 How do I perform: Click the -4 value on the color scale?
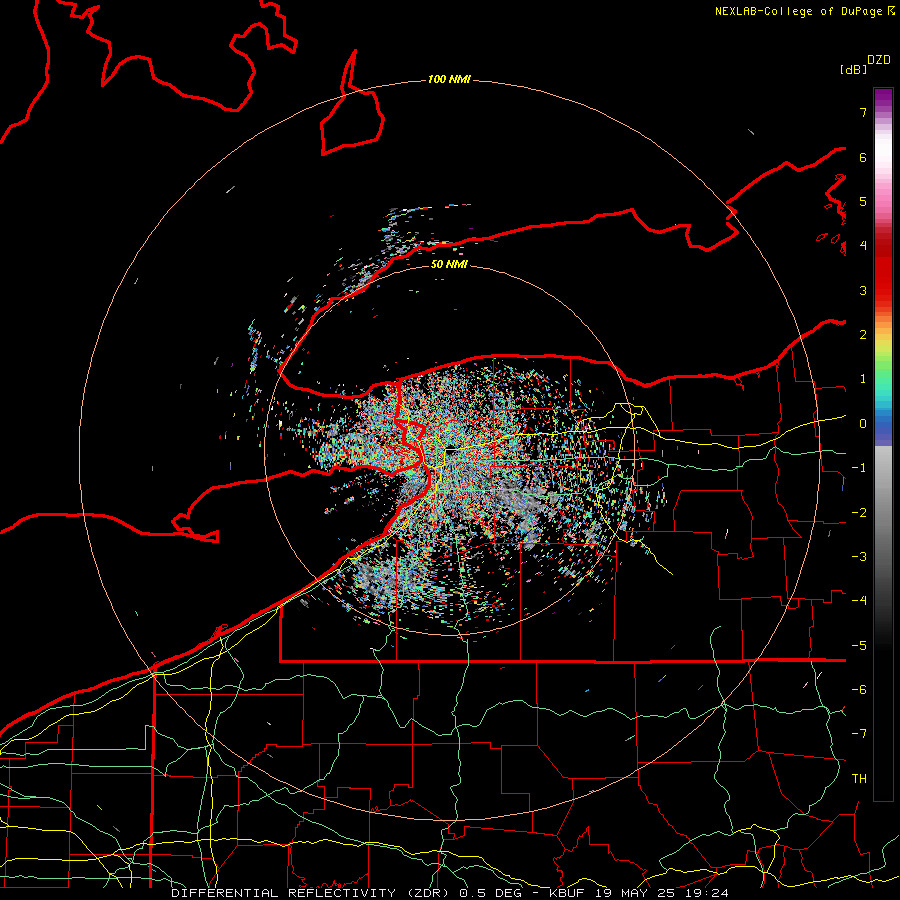coord(859,601)
